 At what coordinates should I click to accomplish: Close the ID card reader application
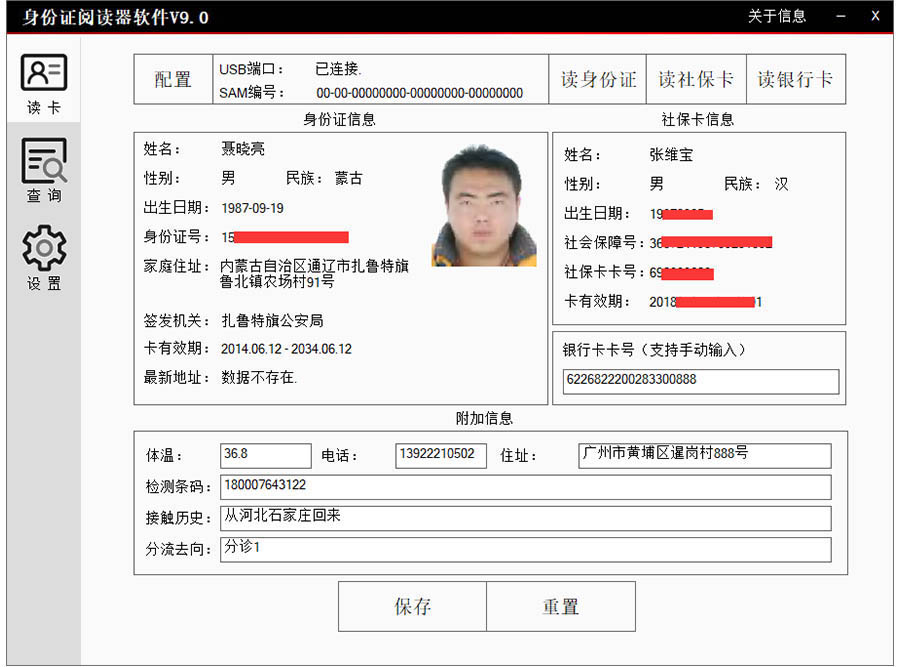[x=875, y=16]
